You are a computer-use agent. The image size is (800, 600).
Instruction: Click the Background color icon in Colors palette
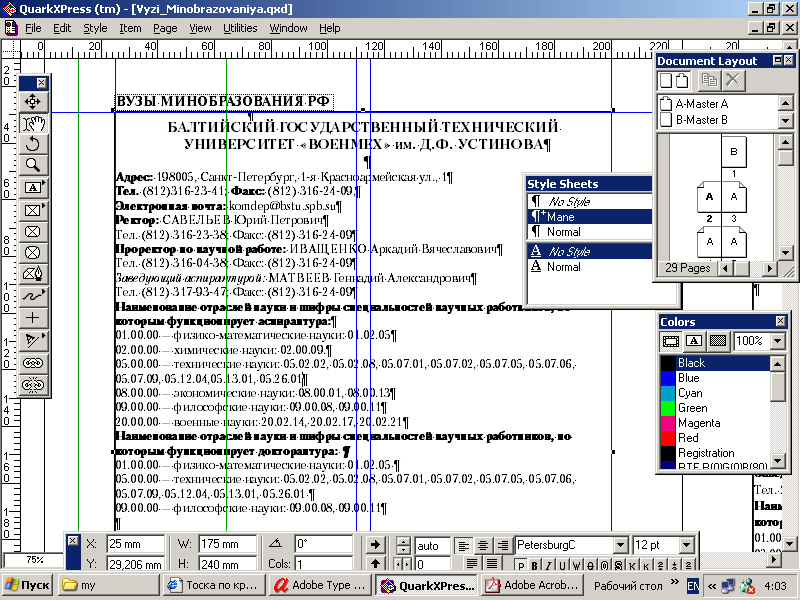(718, 341)
